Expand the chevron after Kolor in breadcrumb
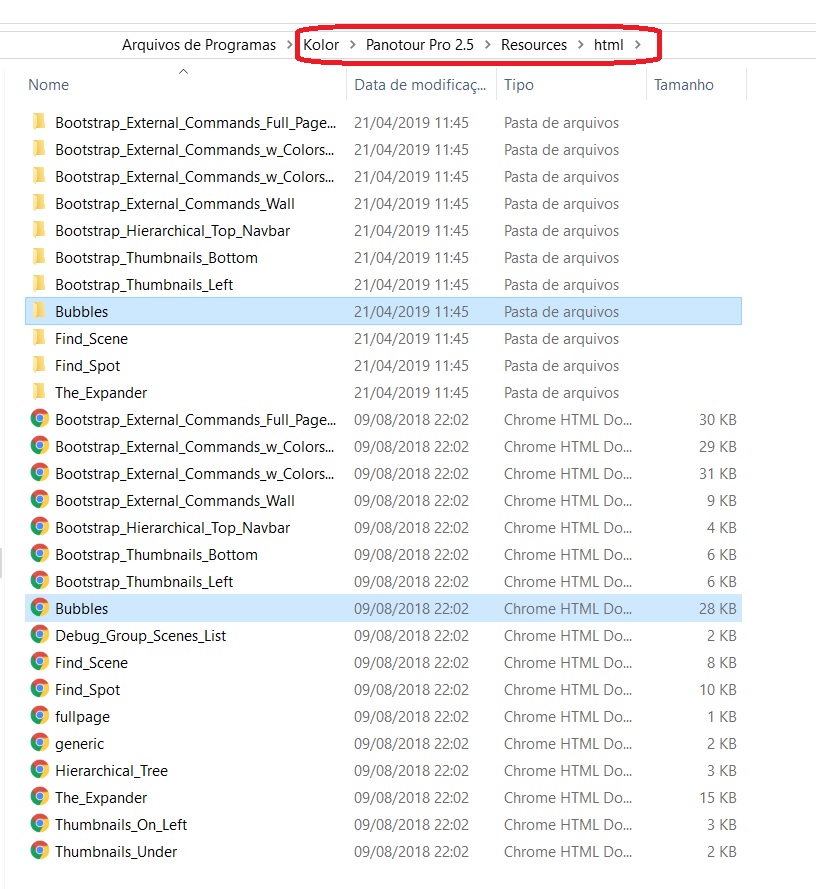 click(353, 45)
